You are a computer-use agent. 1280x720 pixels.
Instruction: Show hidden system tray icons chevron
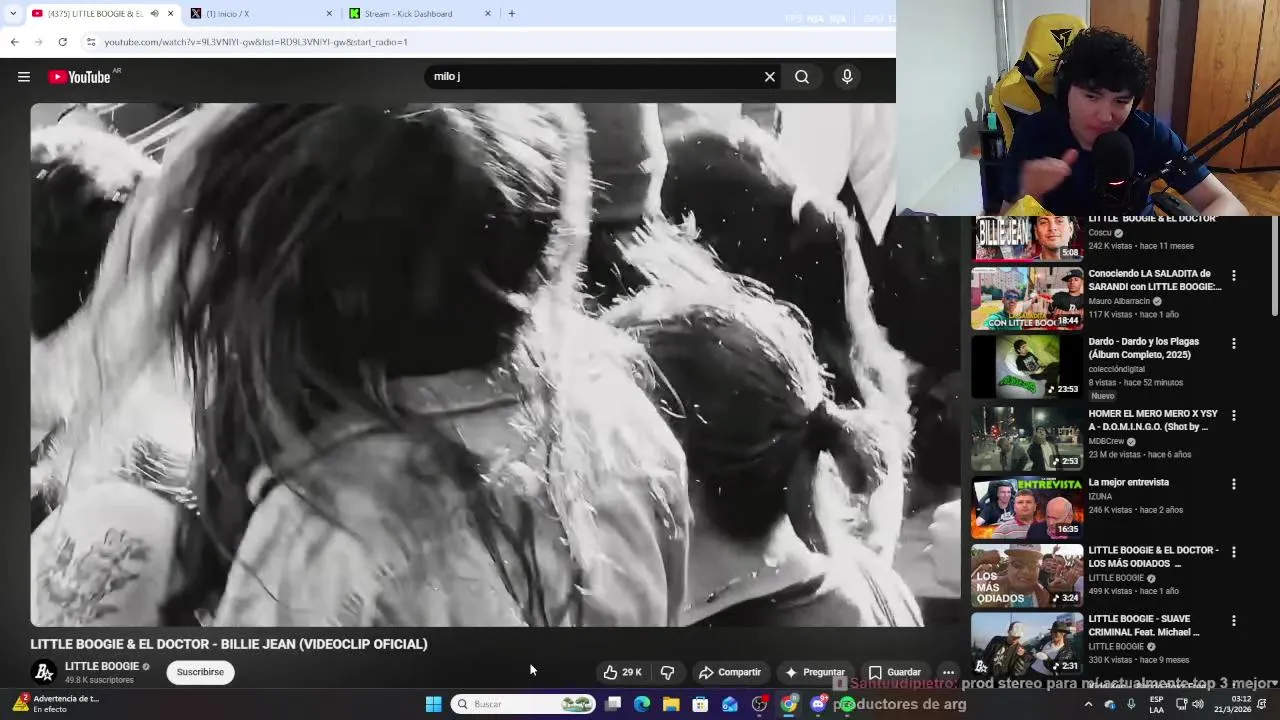pos(1088,704)
